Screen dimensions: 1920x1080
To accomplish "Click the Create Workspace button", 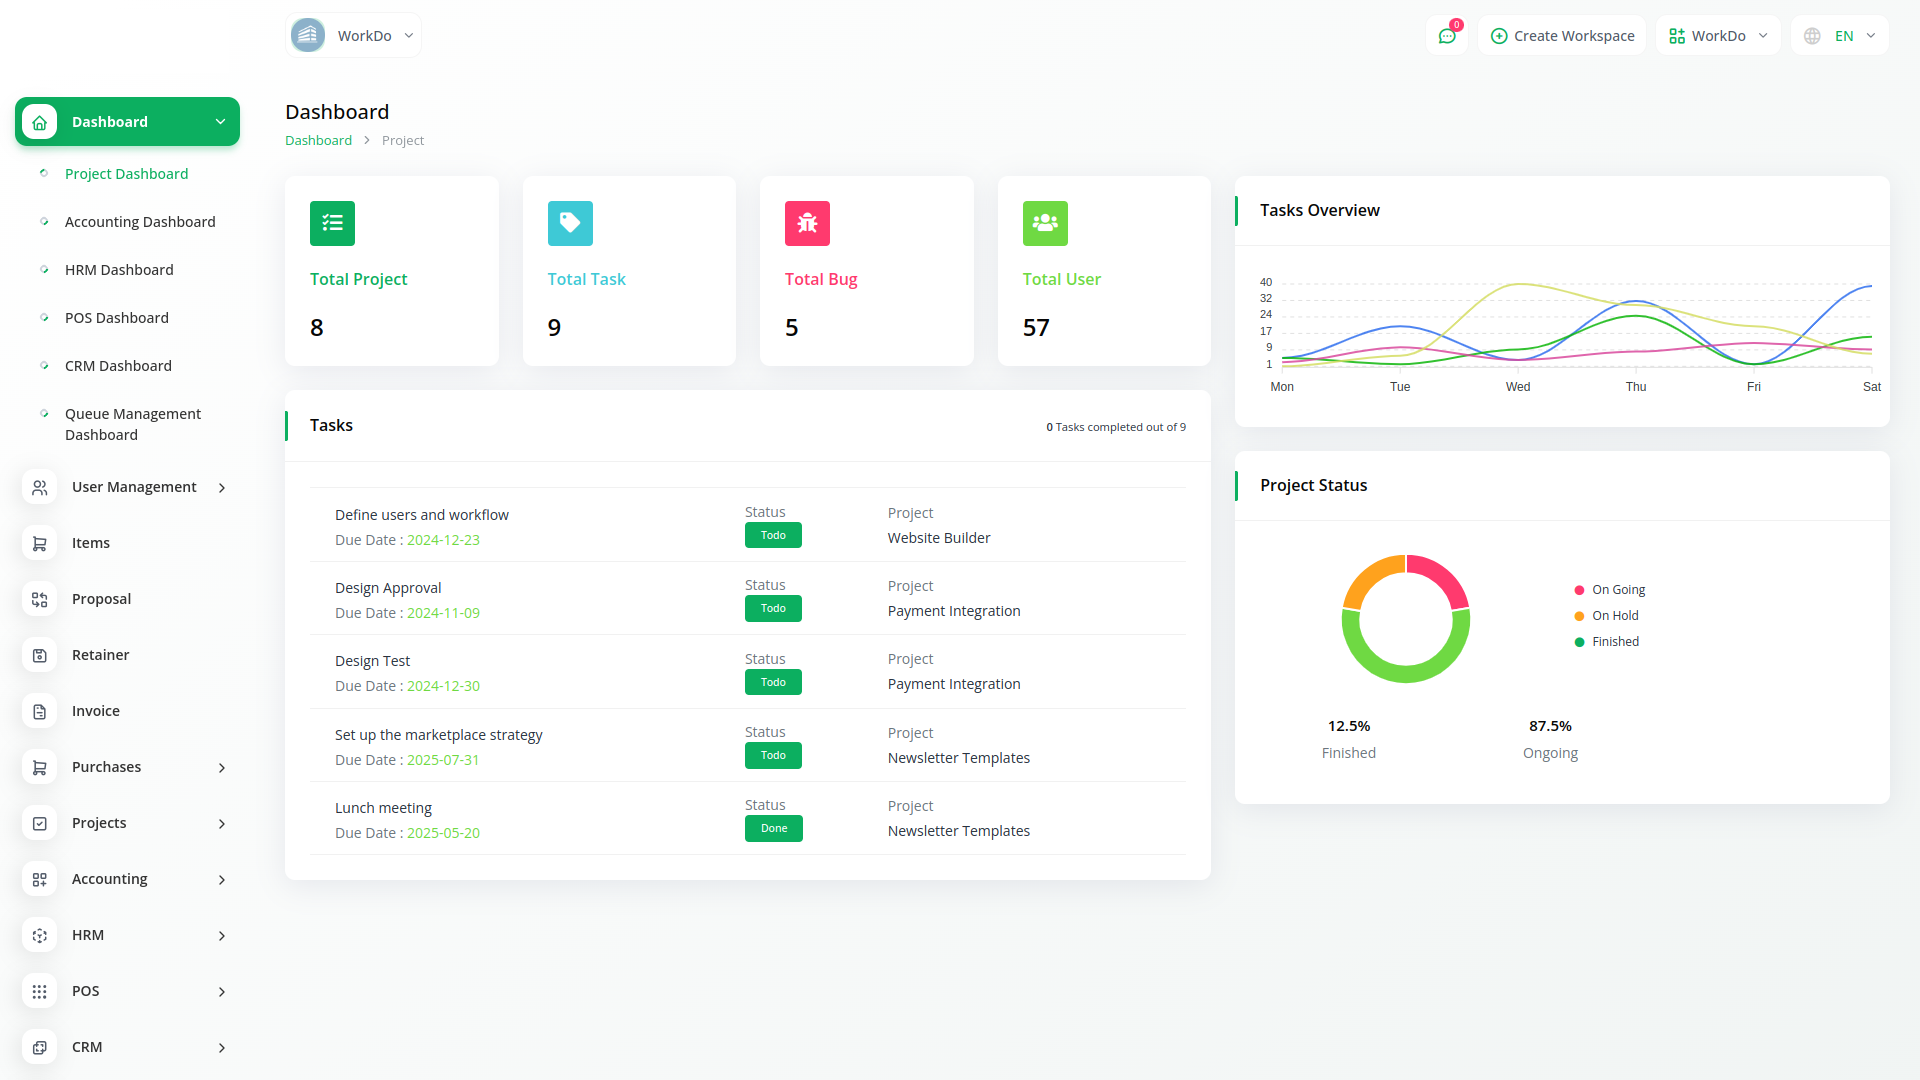I will 1562,36.
